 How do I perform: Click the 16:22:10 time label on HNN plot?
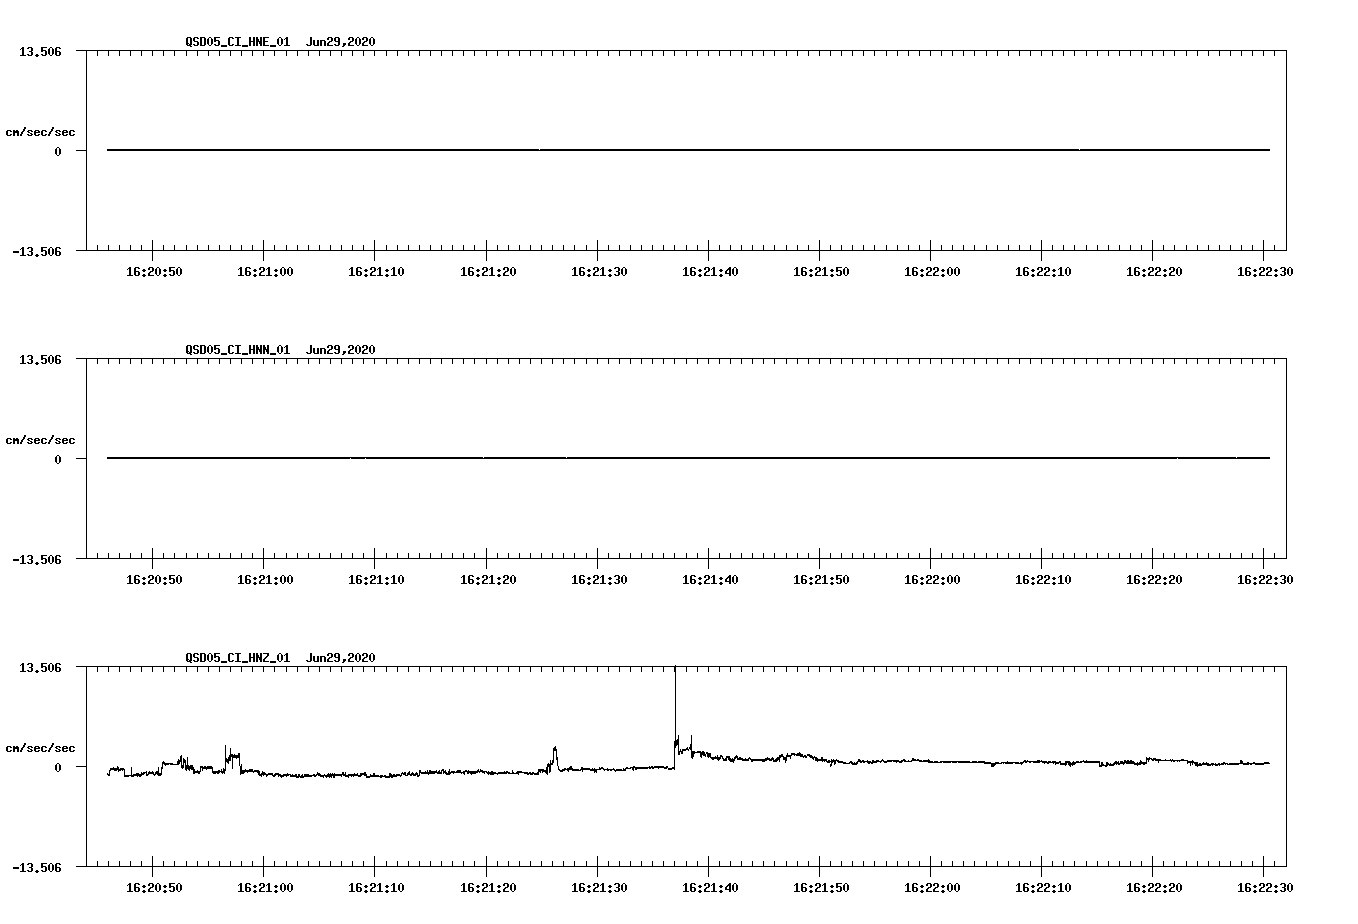pyautogui.click(x=1042, y=580)
